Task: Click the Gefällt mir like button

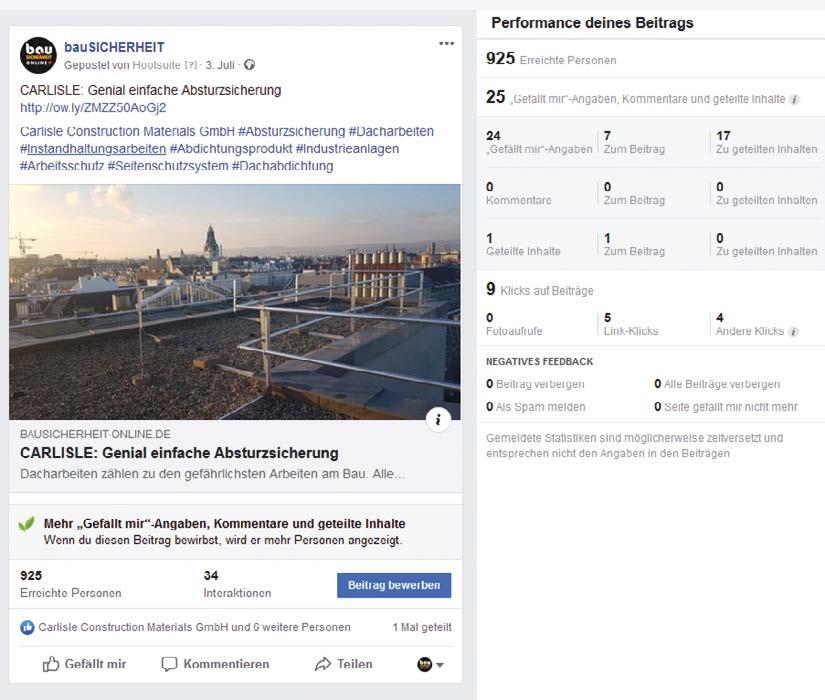Action: (84, 664)
